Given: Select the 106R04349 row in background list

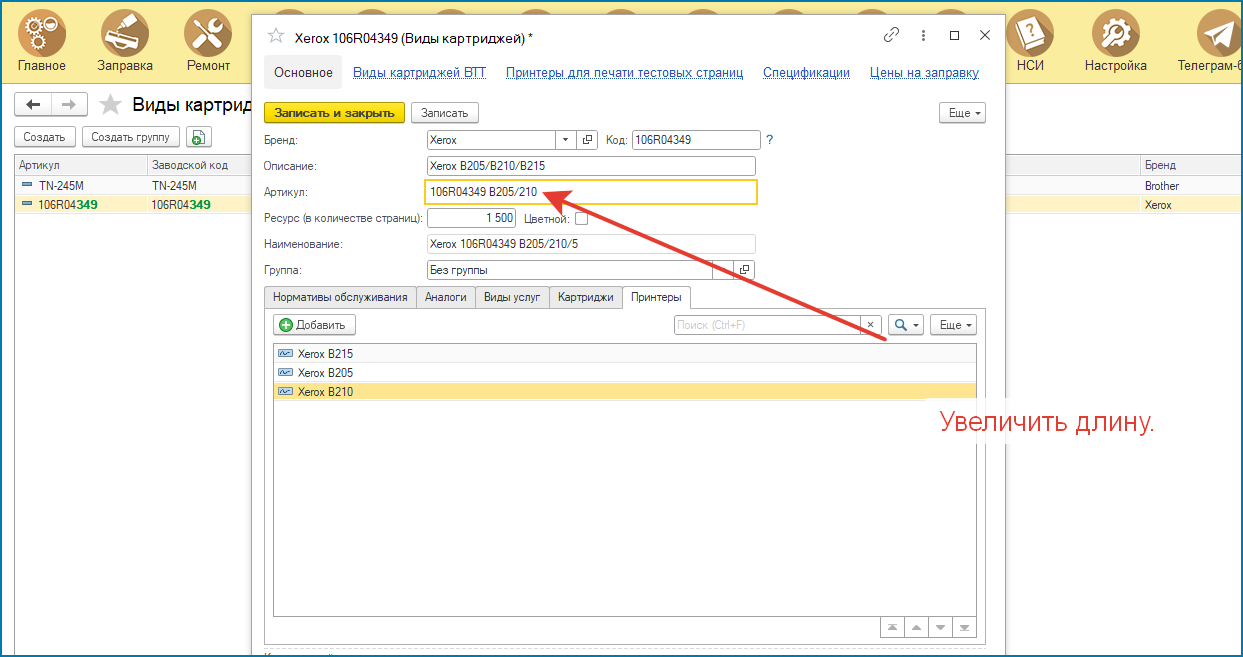Looking at the screenshot, I should [x=133, y=204].
